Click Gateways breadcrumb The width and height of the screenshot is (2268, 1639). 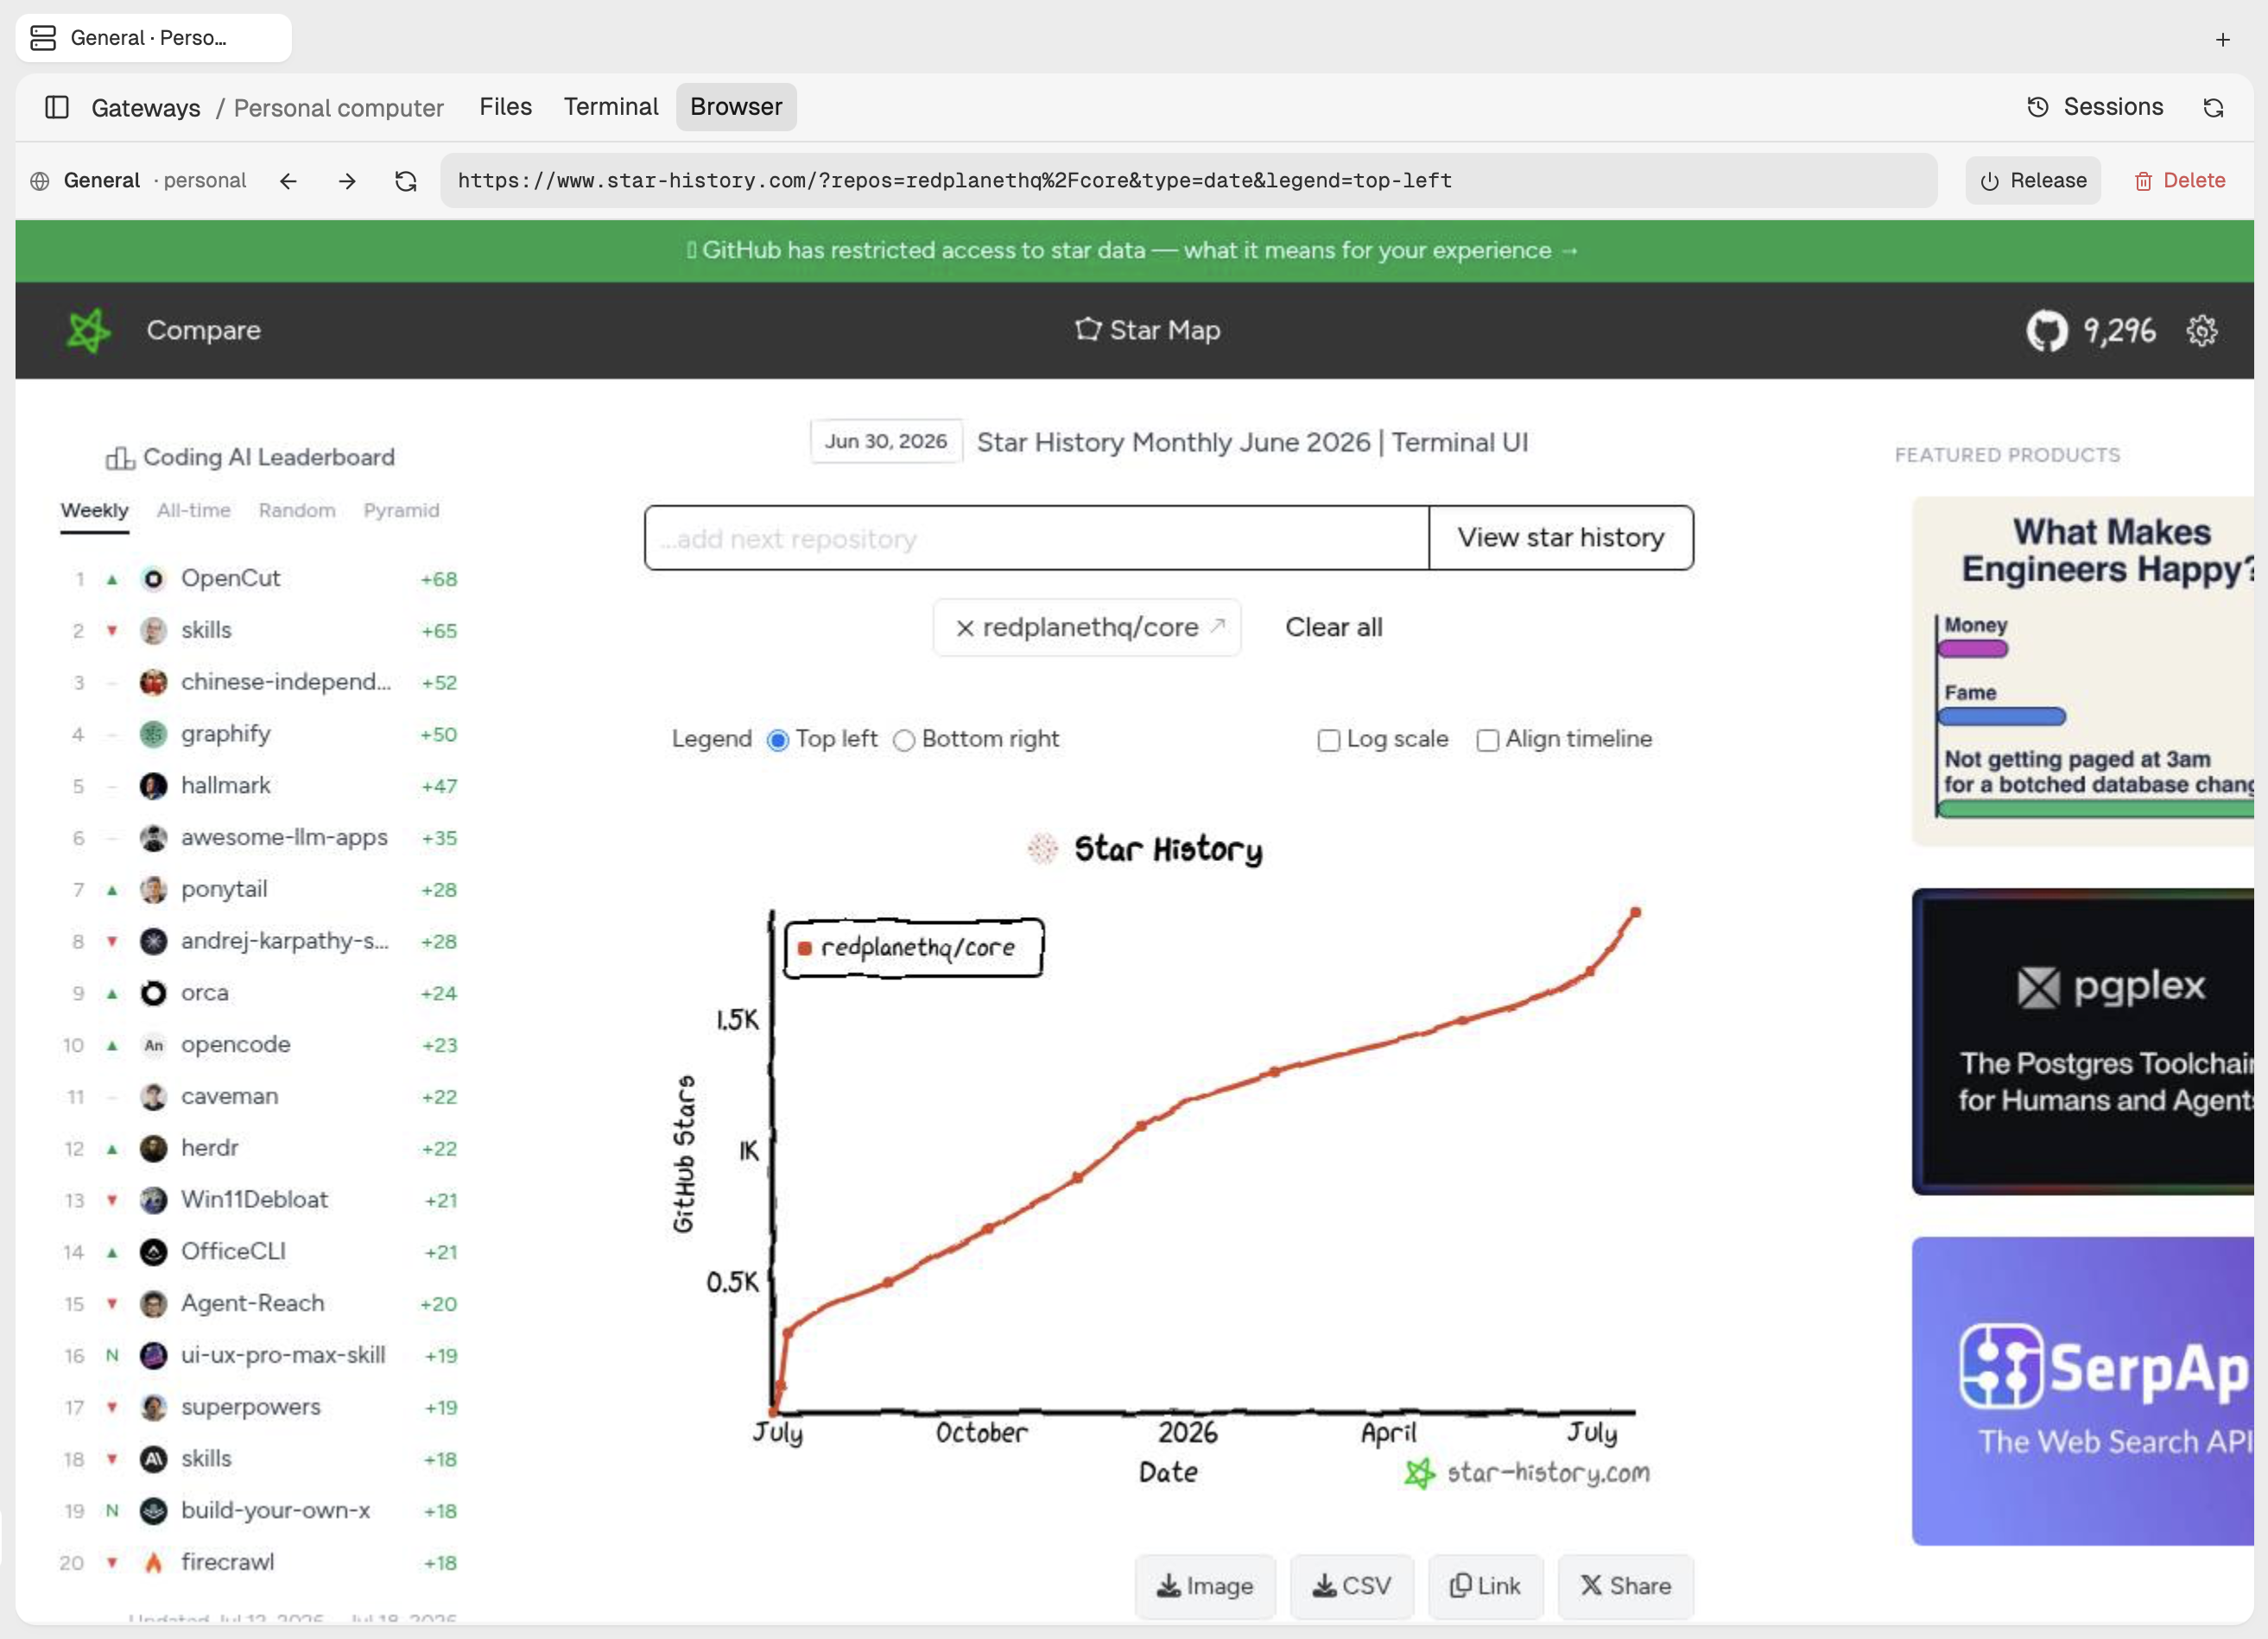click(145, 108)
